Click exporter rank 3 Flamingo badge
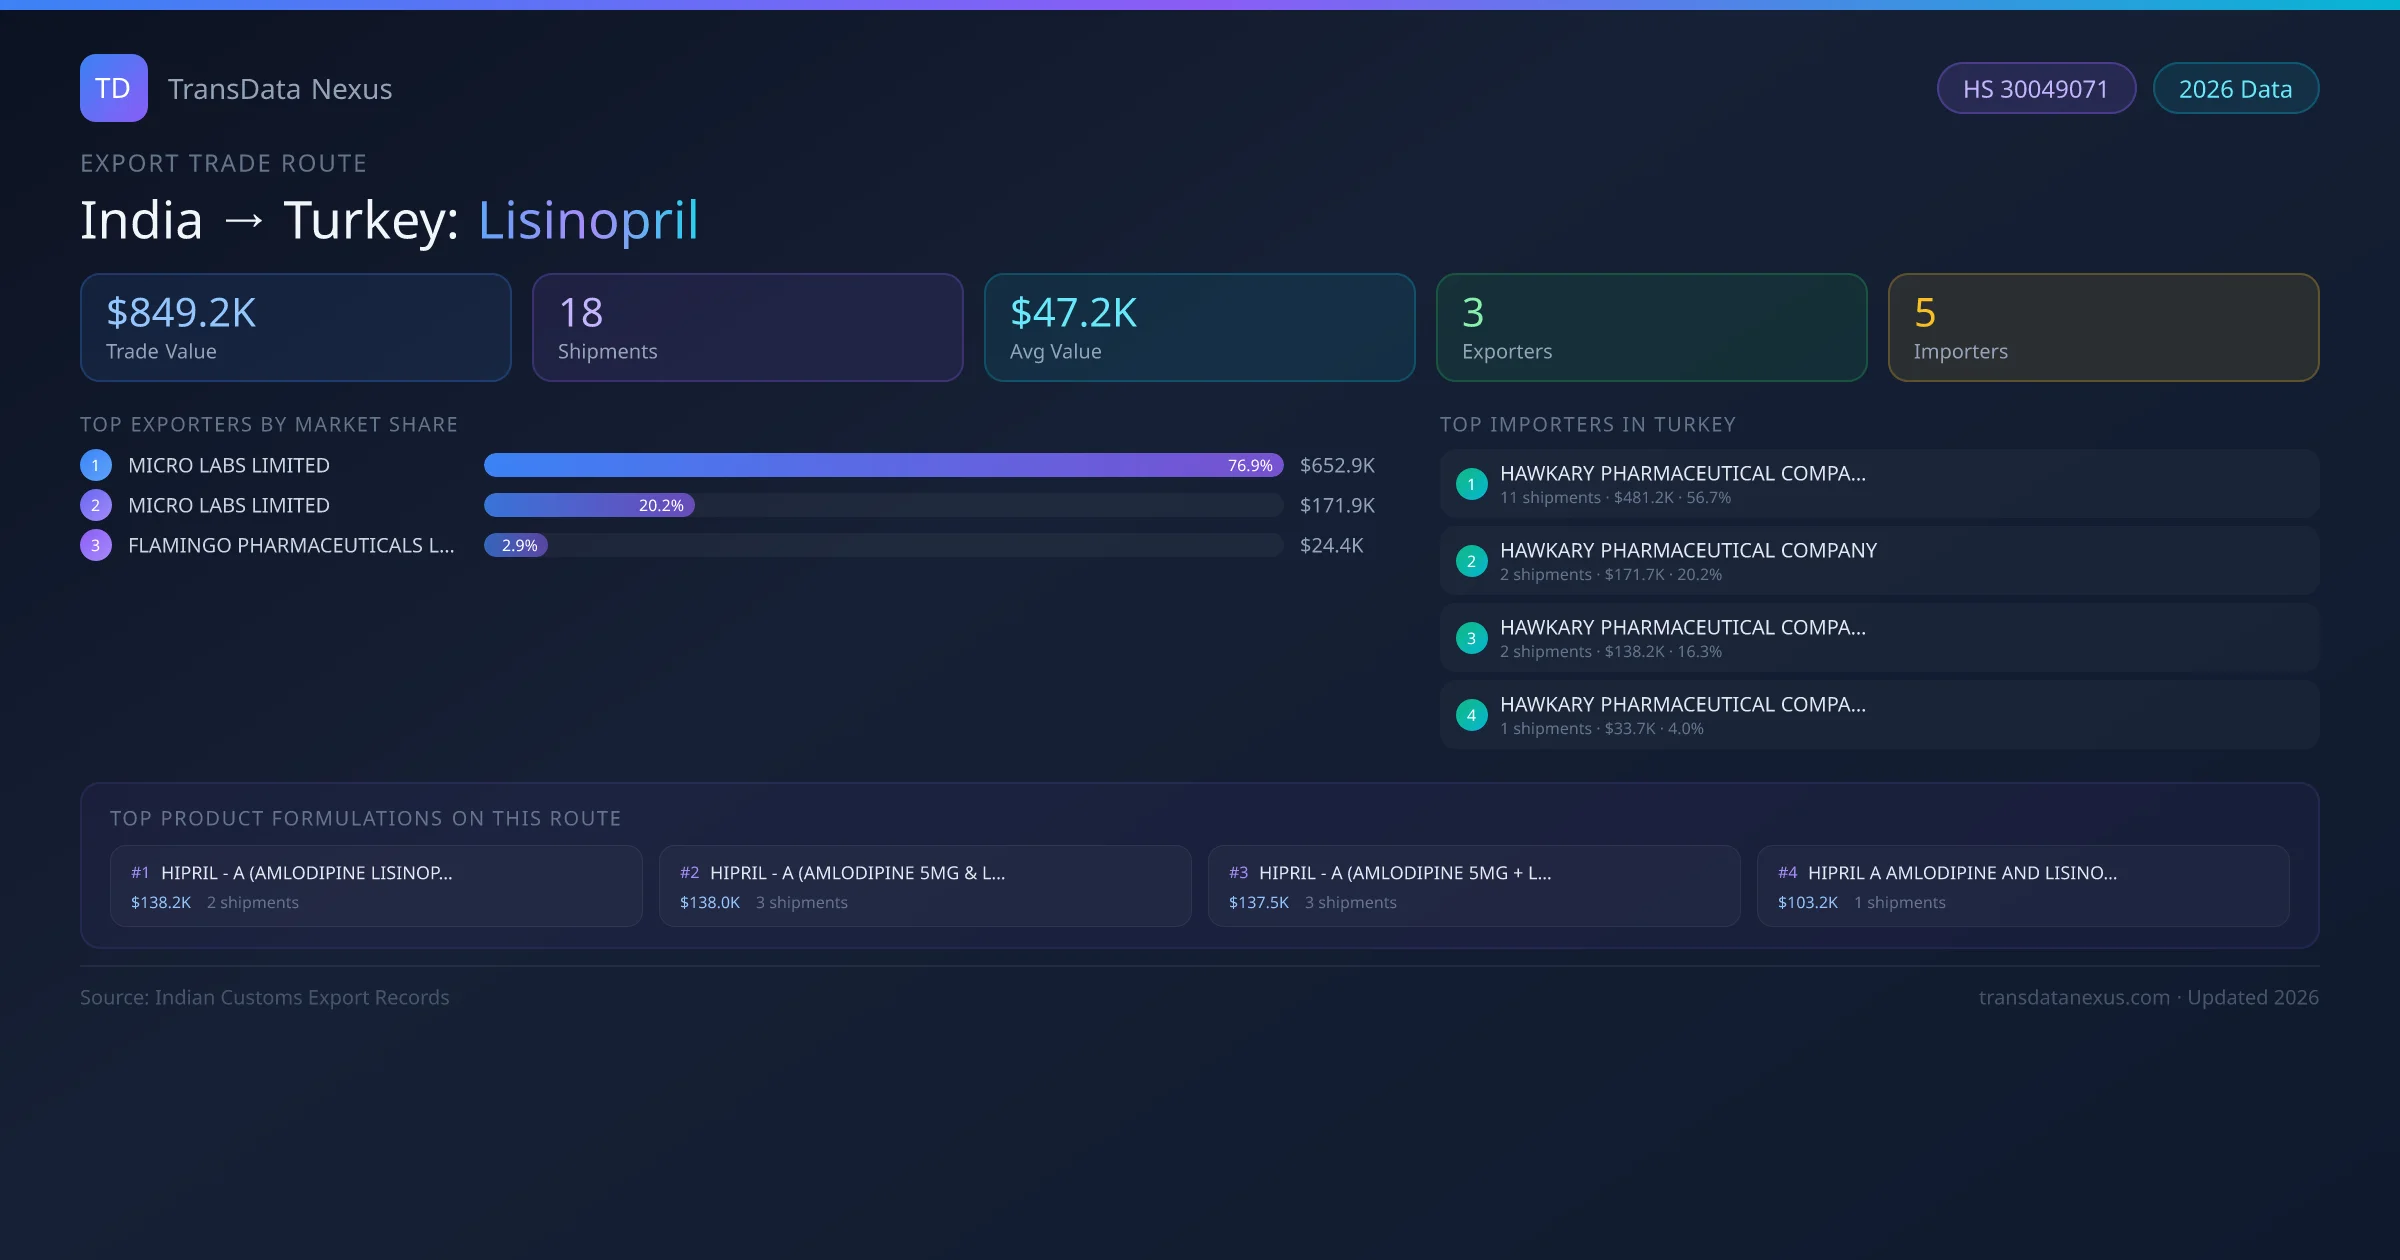Viewport: 2400px width, 1260px height. (x=96, y=545)
